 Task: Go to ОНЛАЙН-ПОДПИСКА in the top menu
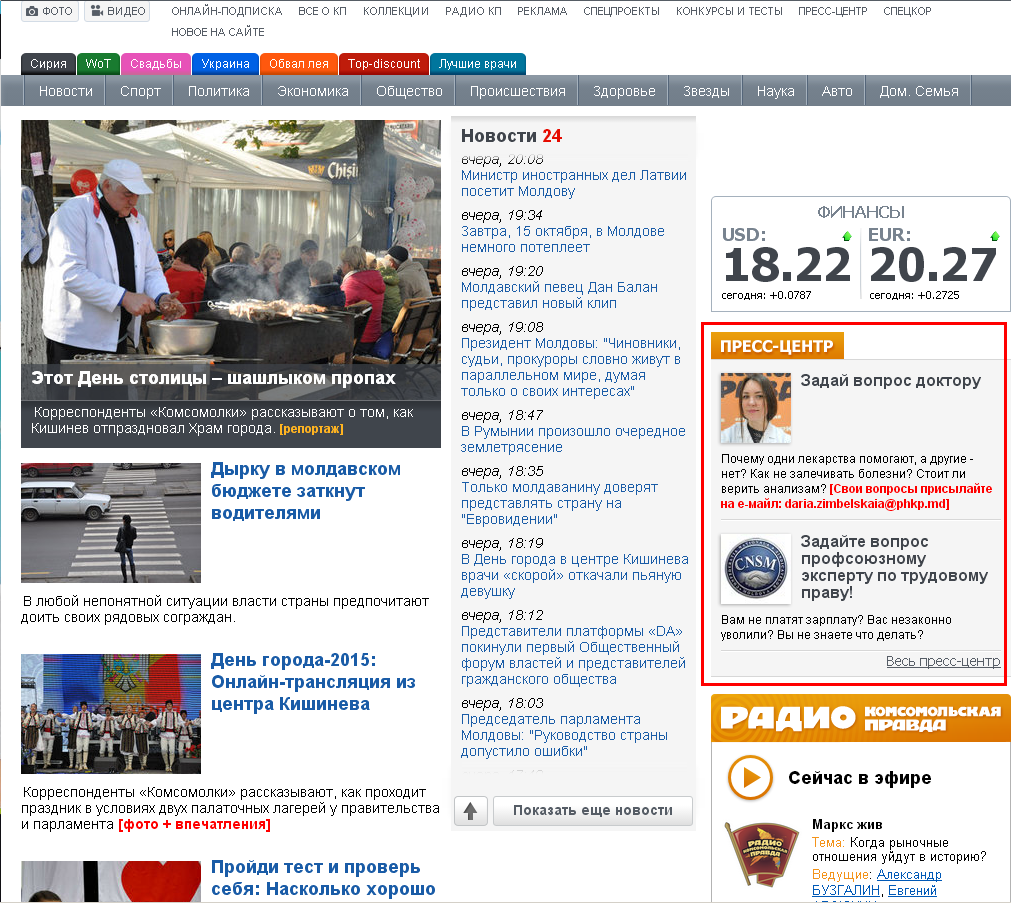[x=227, y=11]
